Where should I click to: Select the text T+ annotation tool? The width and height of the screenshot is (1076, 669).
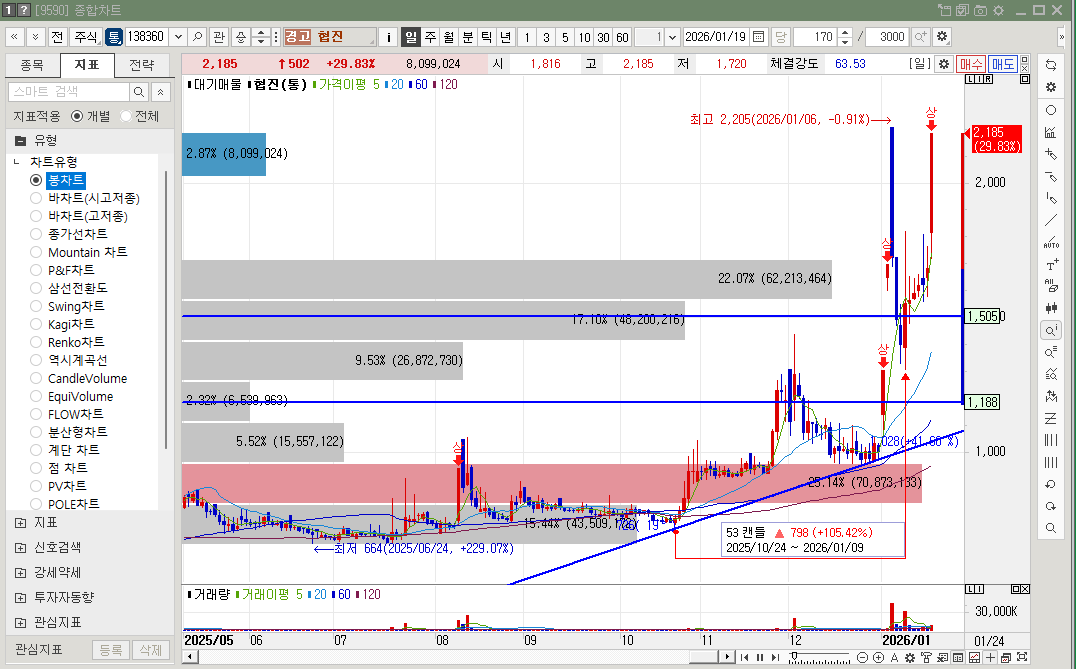(1051, 265)
